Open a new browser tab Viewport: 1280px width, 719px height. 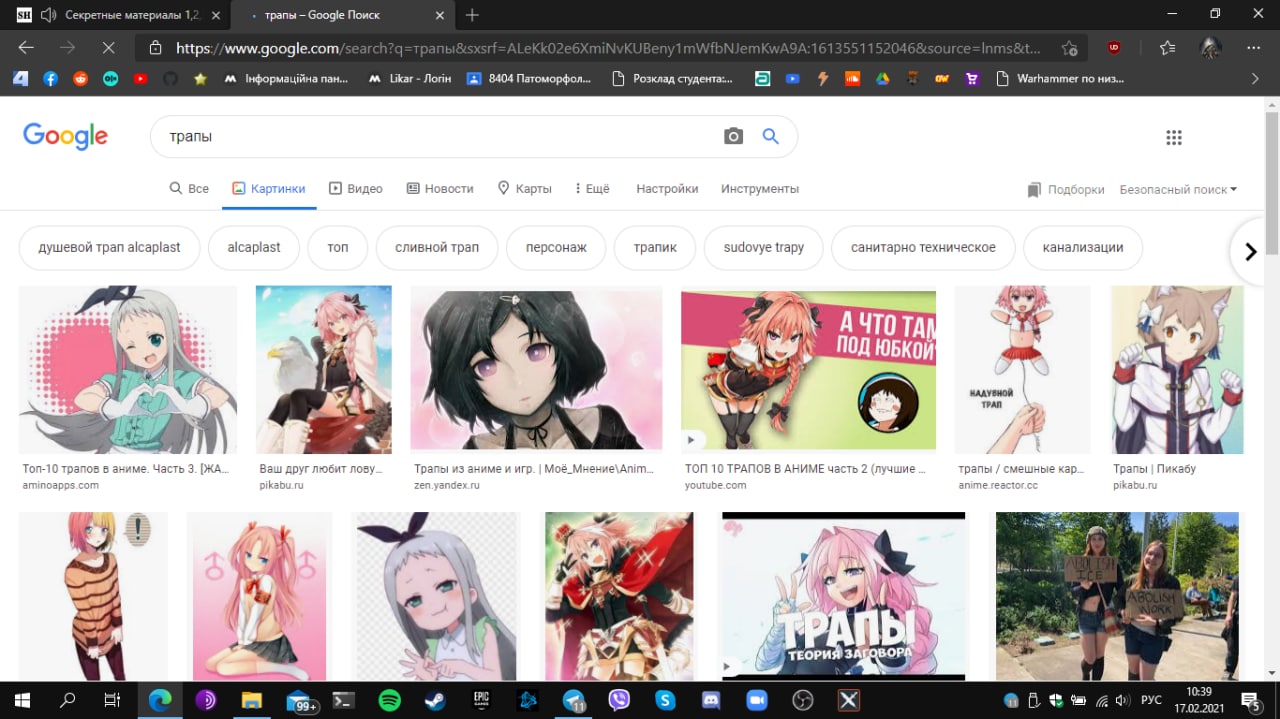point(472,15)
